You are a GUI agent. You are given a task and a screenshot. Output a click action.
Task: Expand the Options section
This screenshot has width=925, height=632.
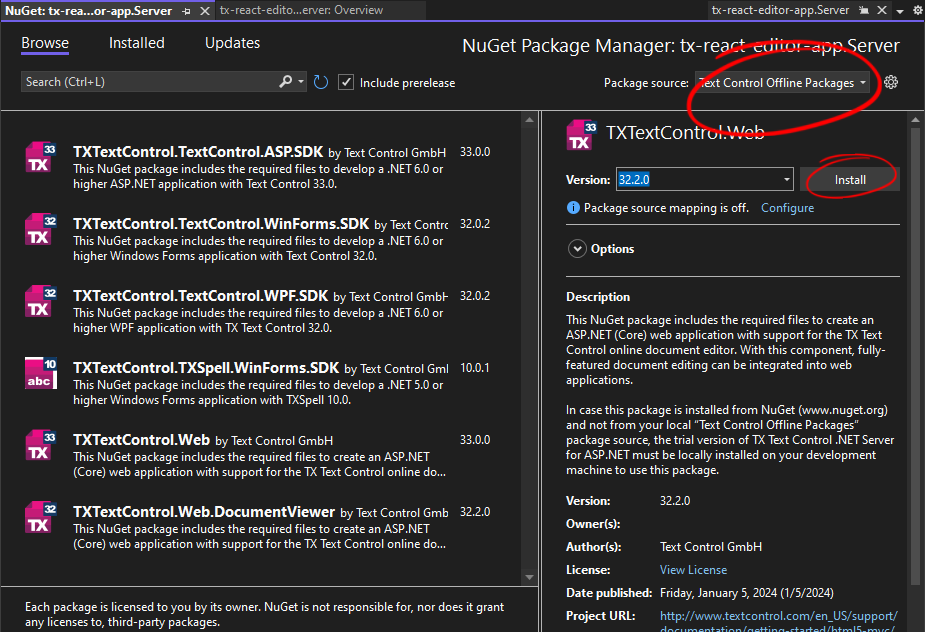577,249
